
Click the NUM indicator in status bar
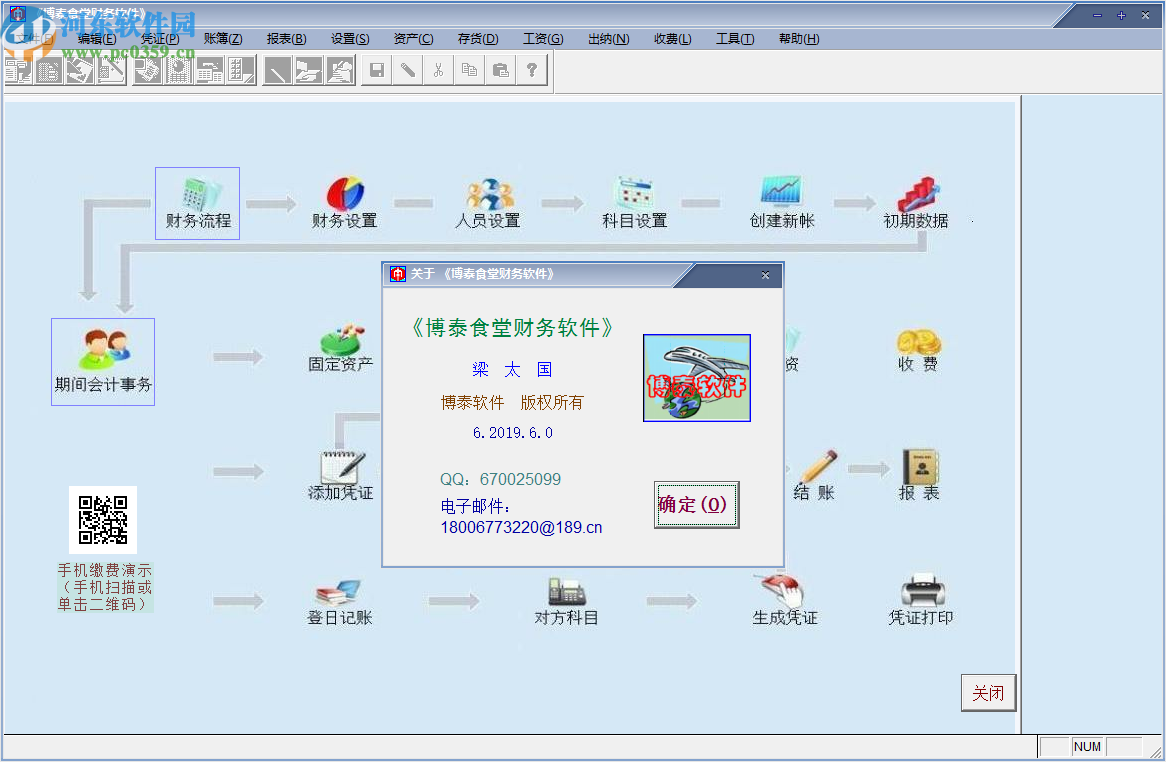pyautogui.click(x=1087, y=746)
